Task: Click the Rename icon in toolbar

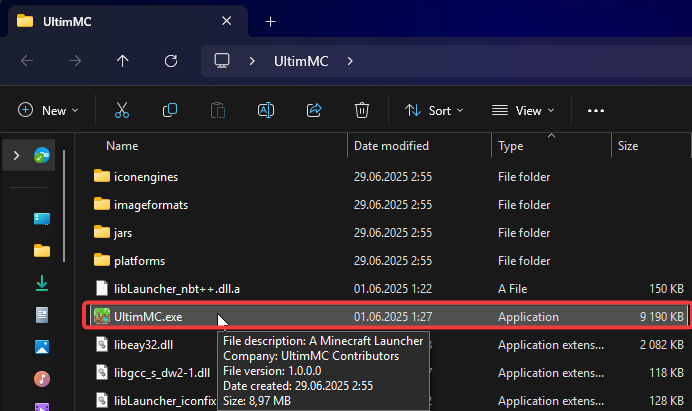Action: pos(266,110)
